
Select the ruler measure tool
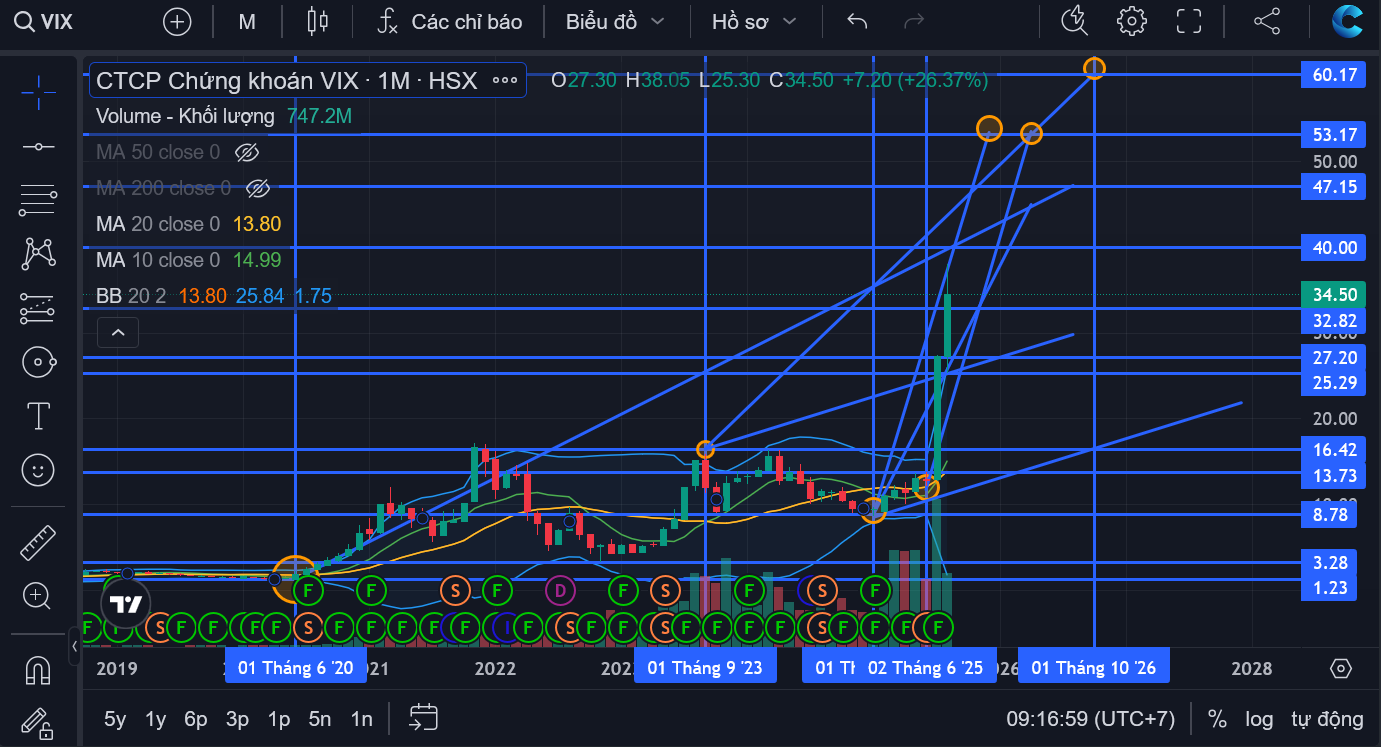click(x=38, y=543)
